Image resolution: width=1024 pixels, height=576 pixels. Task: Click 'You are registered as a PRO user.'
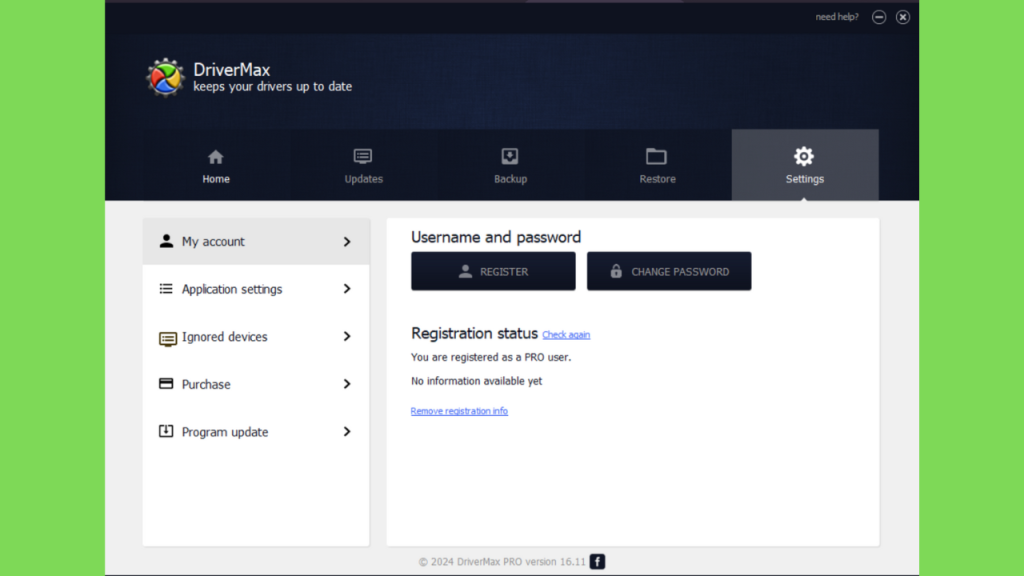tap(491, 357)
